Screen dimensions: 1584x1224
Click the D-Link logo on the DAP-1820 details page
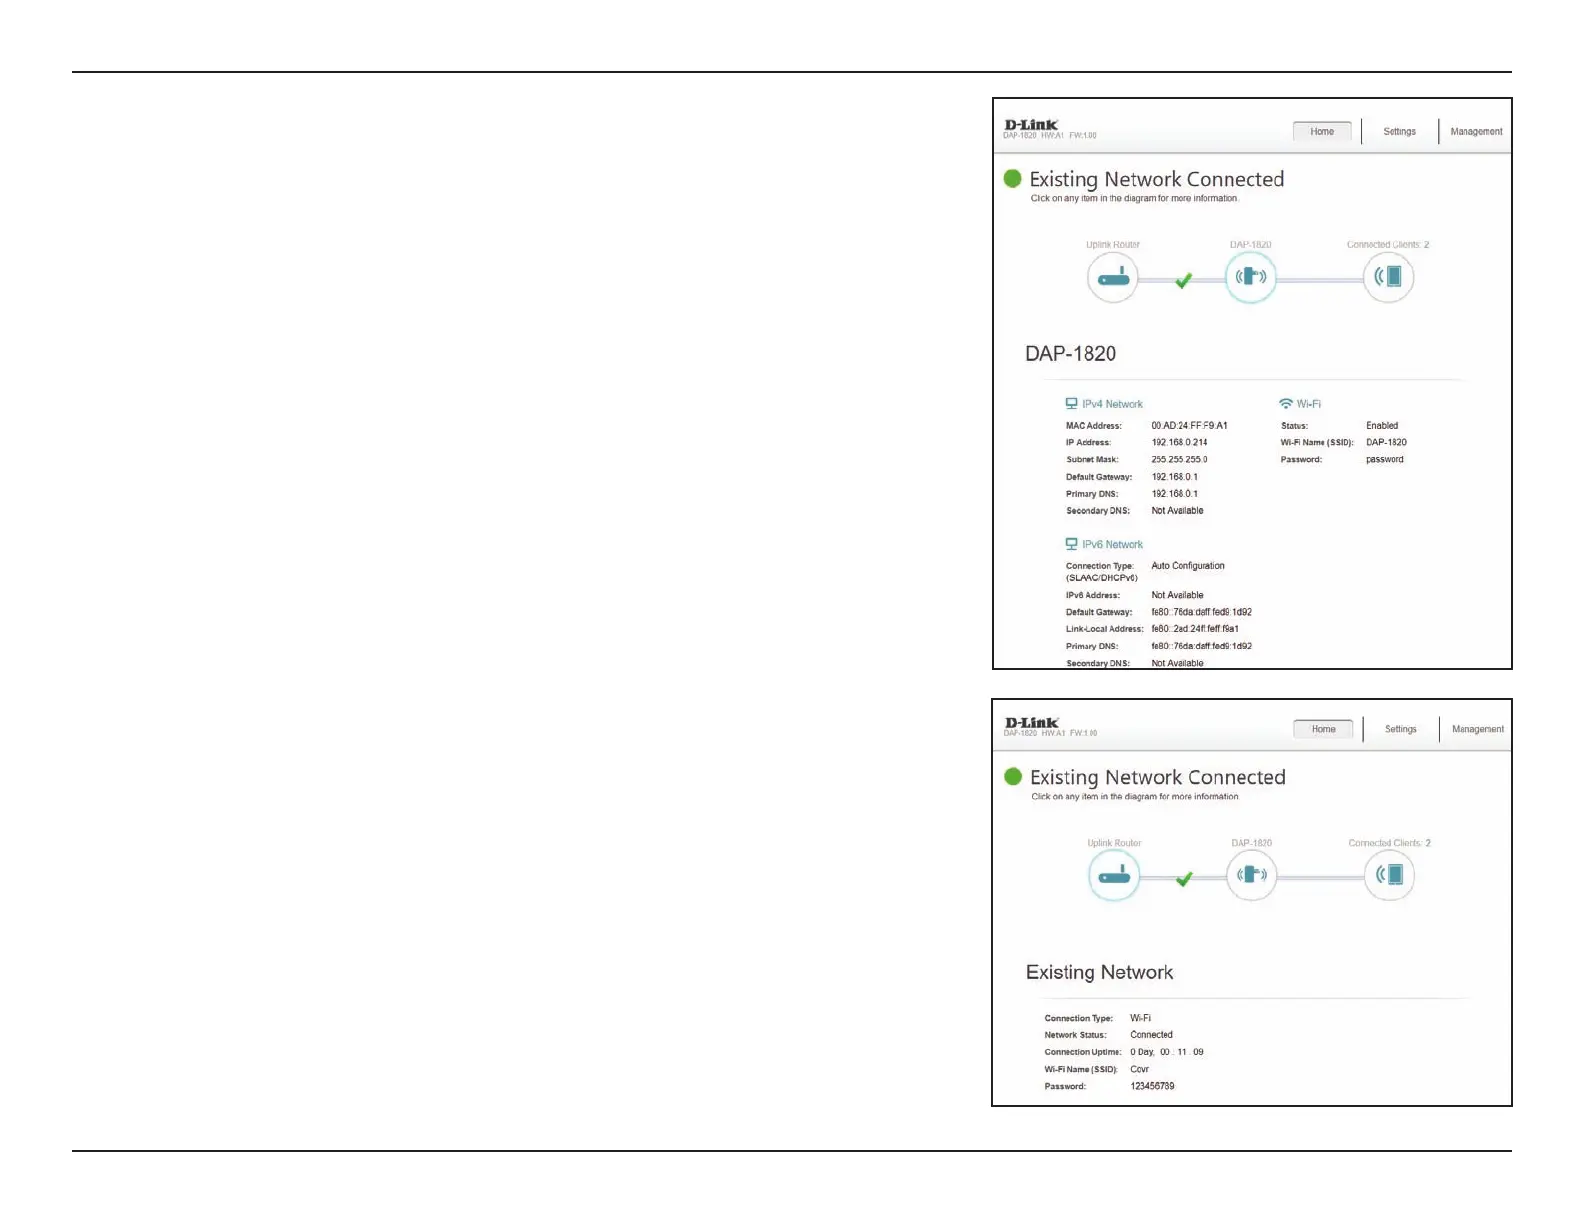click(1031, 125)
